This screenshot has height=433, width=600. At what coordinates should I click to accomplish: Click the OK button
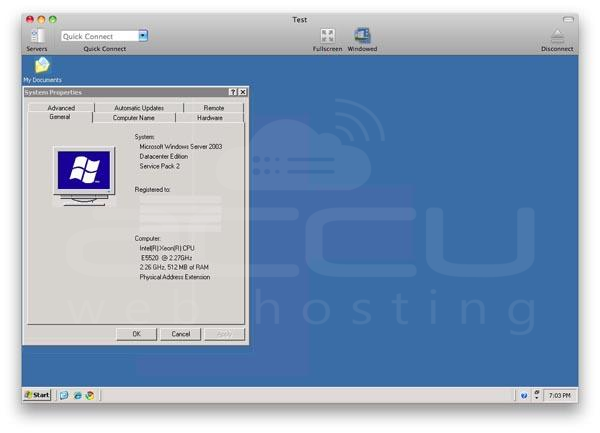(x=137, y=334)
